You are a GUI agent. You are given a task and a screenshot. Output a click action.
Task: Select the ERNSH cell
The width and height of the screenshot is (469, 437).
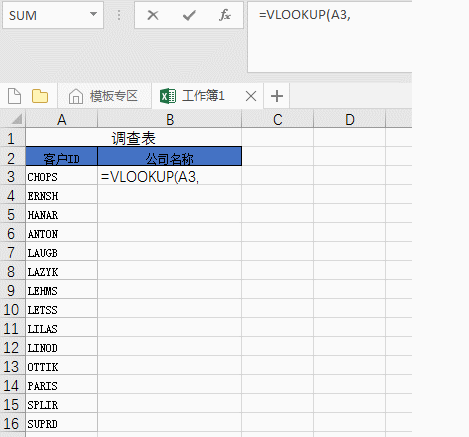tap(62, 195)
